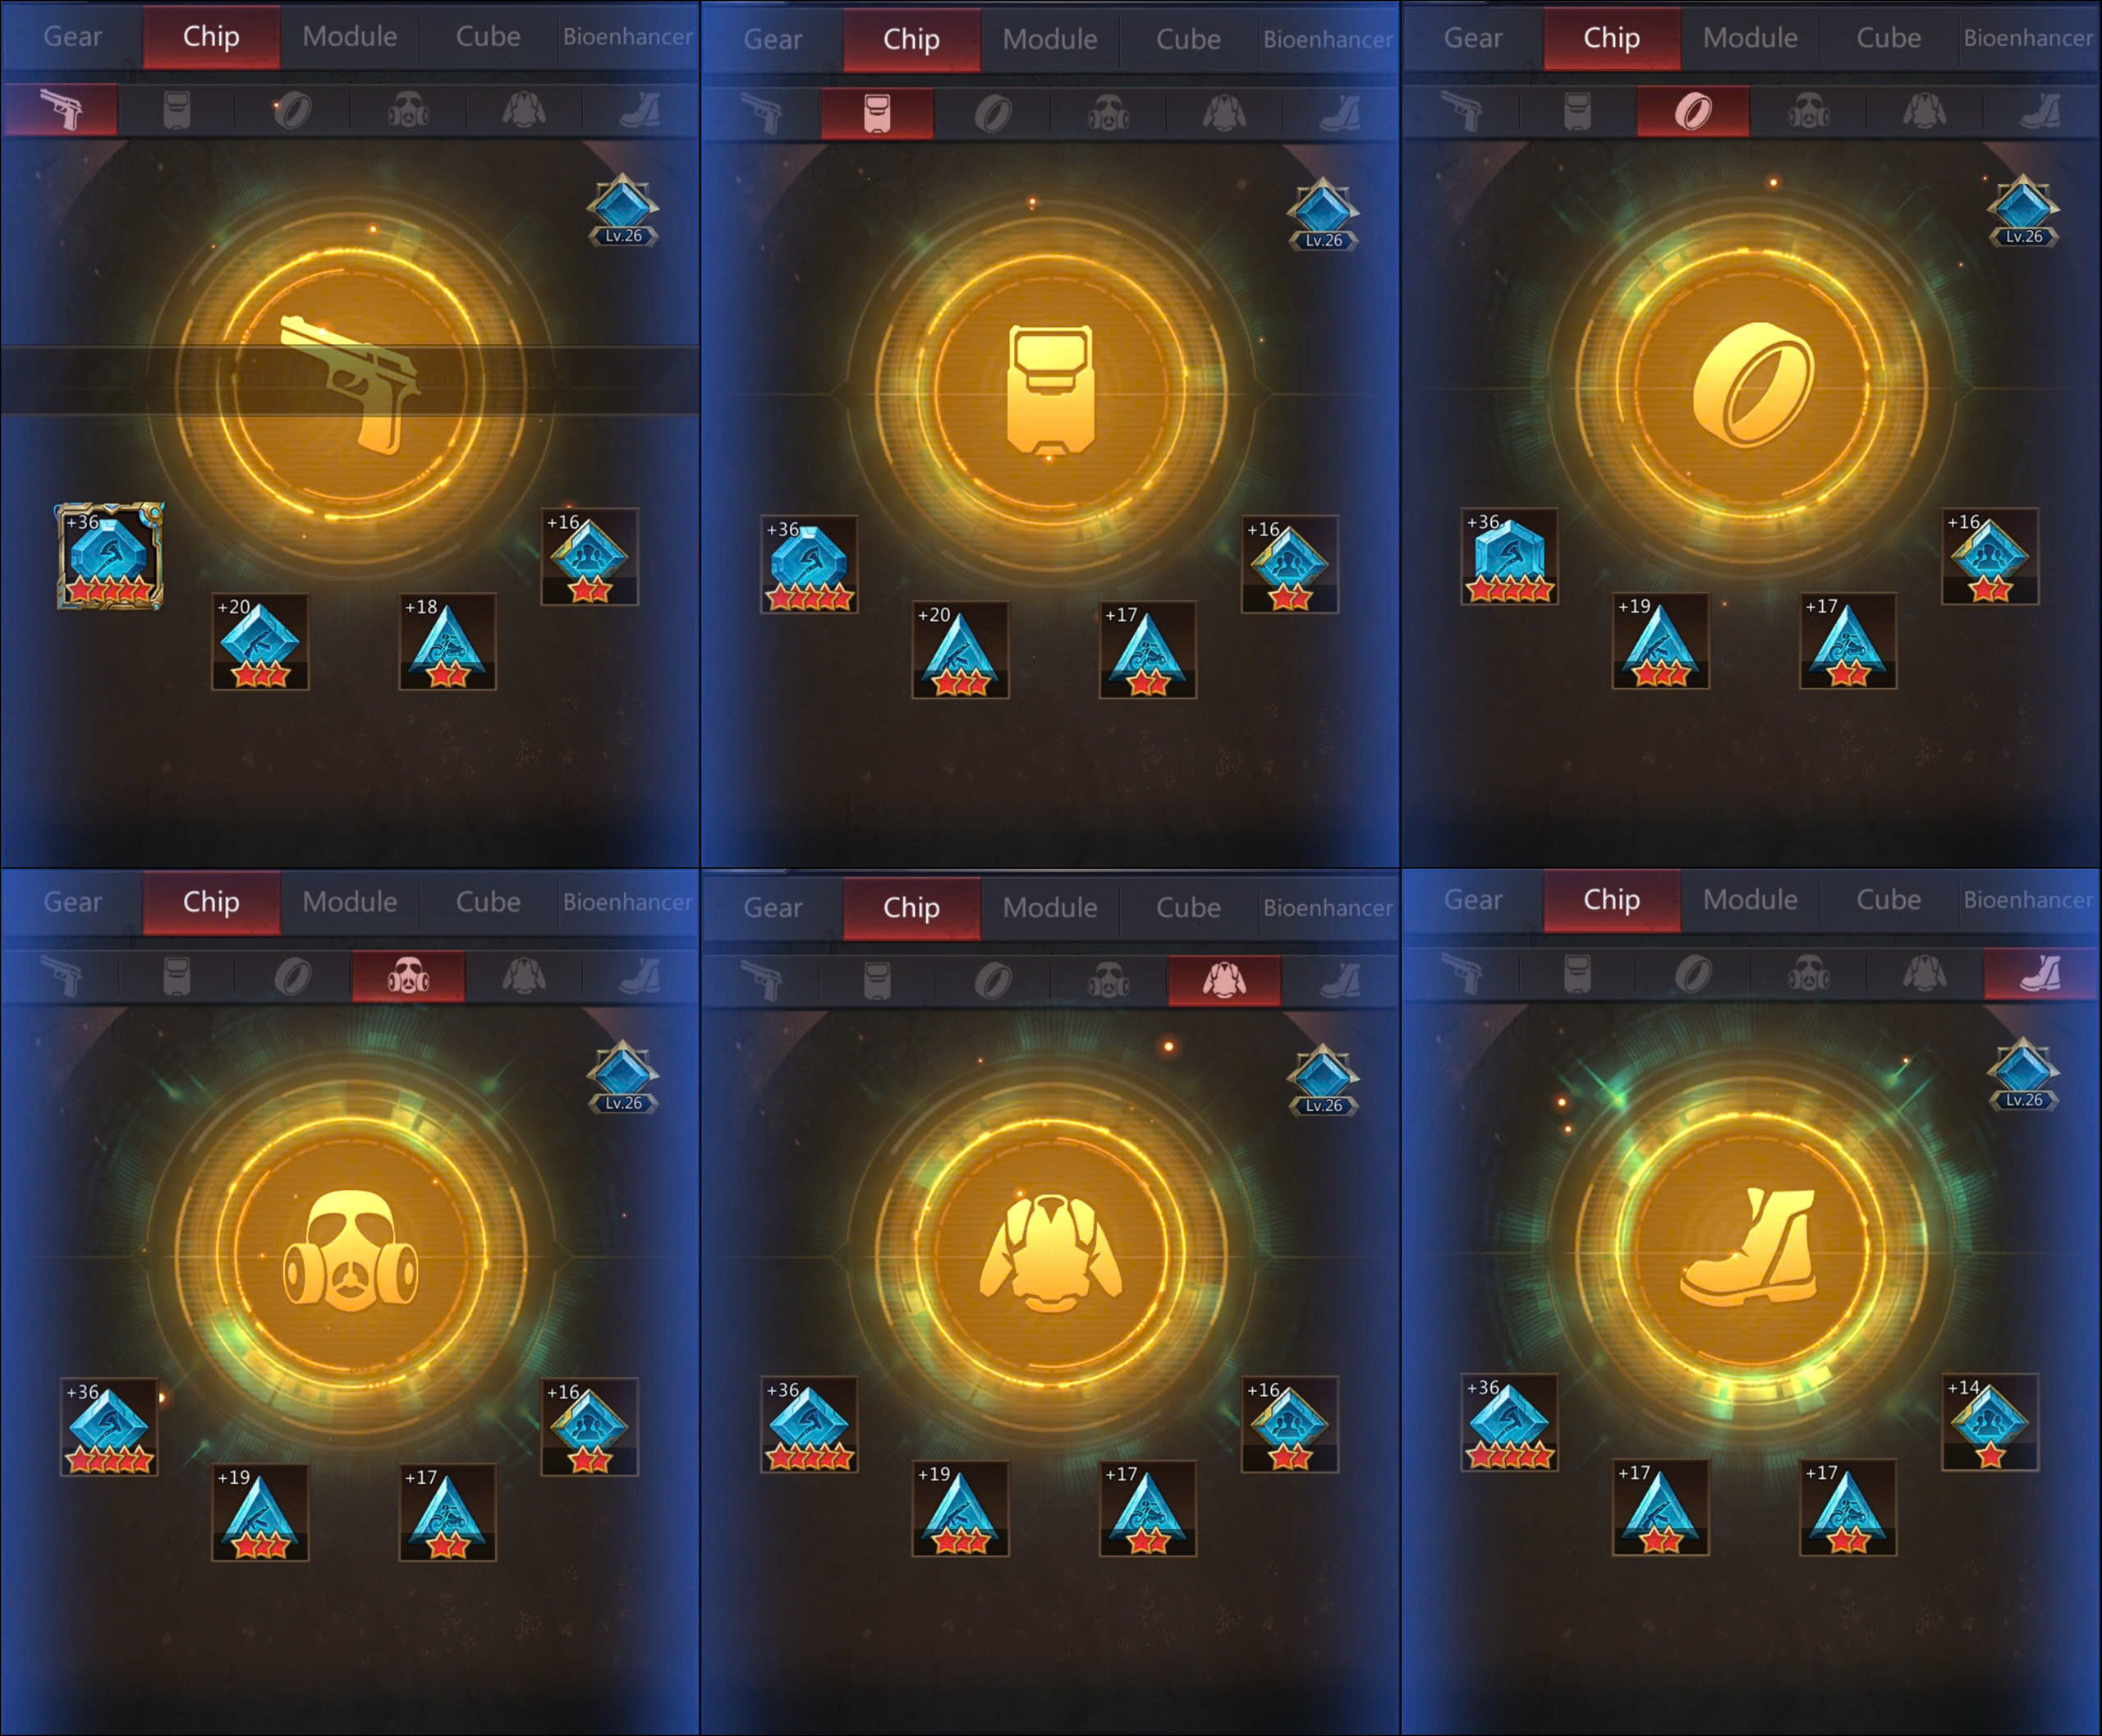The image size is (2102, 1736).
Task: Choose the highlighted red gas mask slot tab
Action: click(x=408, y=976)
